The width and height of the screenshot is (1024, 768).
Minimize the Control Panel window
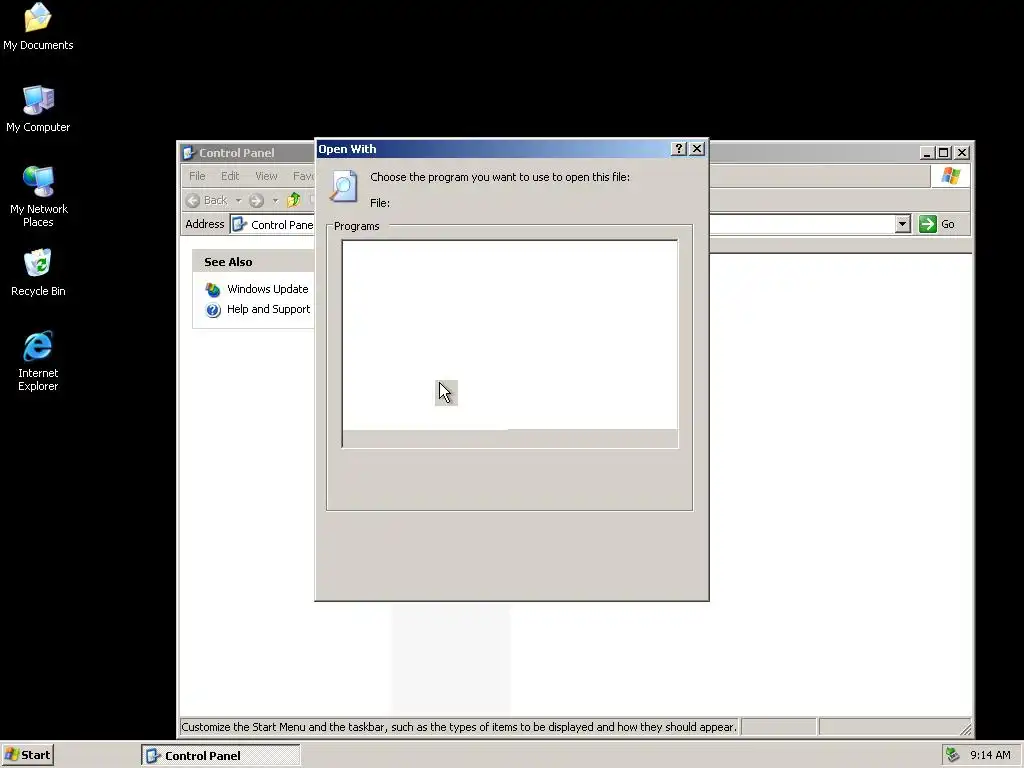tap(927, 153)
